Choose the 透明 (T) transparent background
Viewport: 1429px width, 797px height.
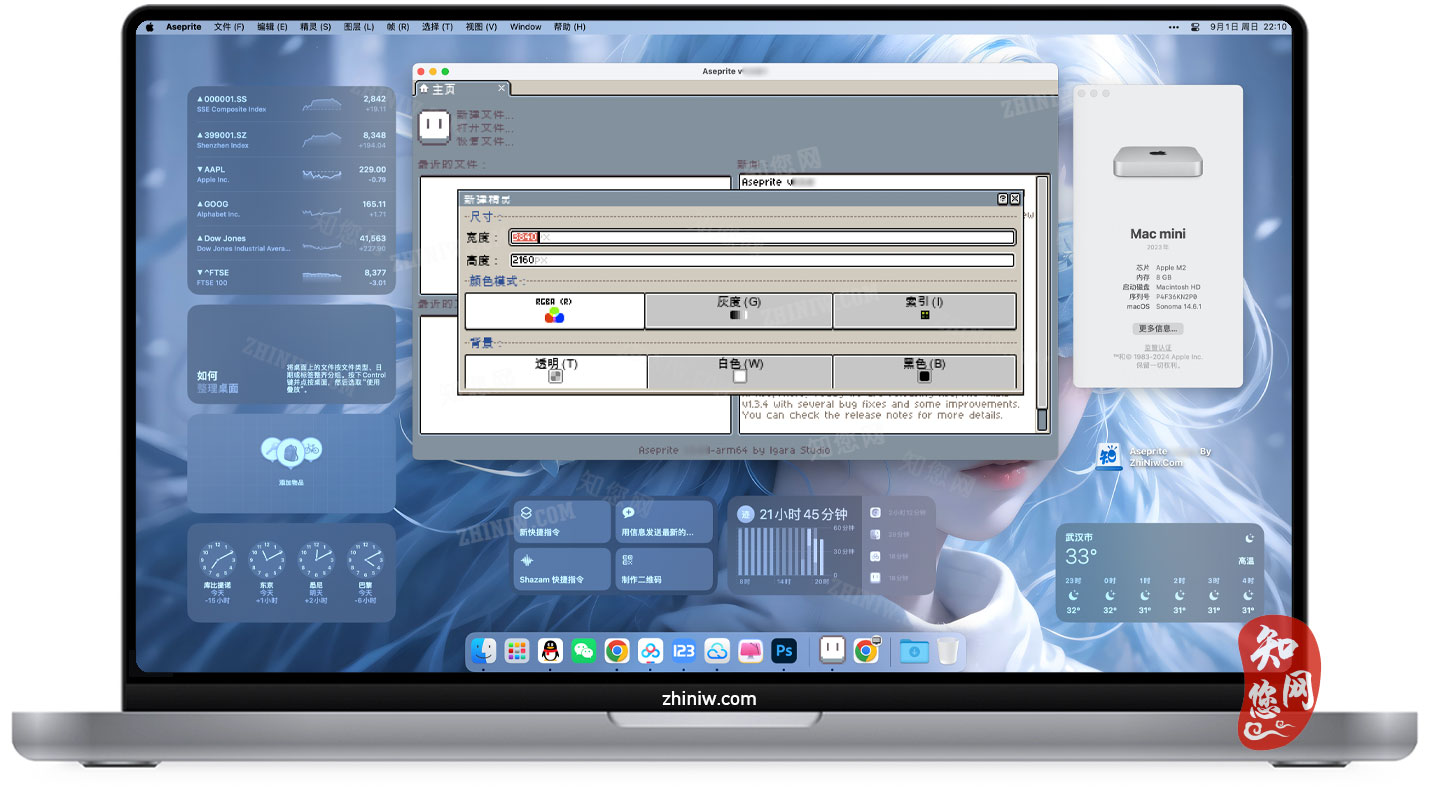pos(555,372)
